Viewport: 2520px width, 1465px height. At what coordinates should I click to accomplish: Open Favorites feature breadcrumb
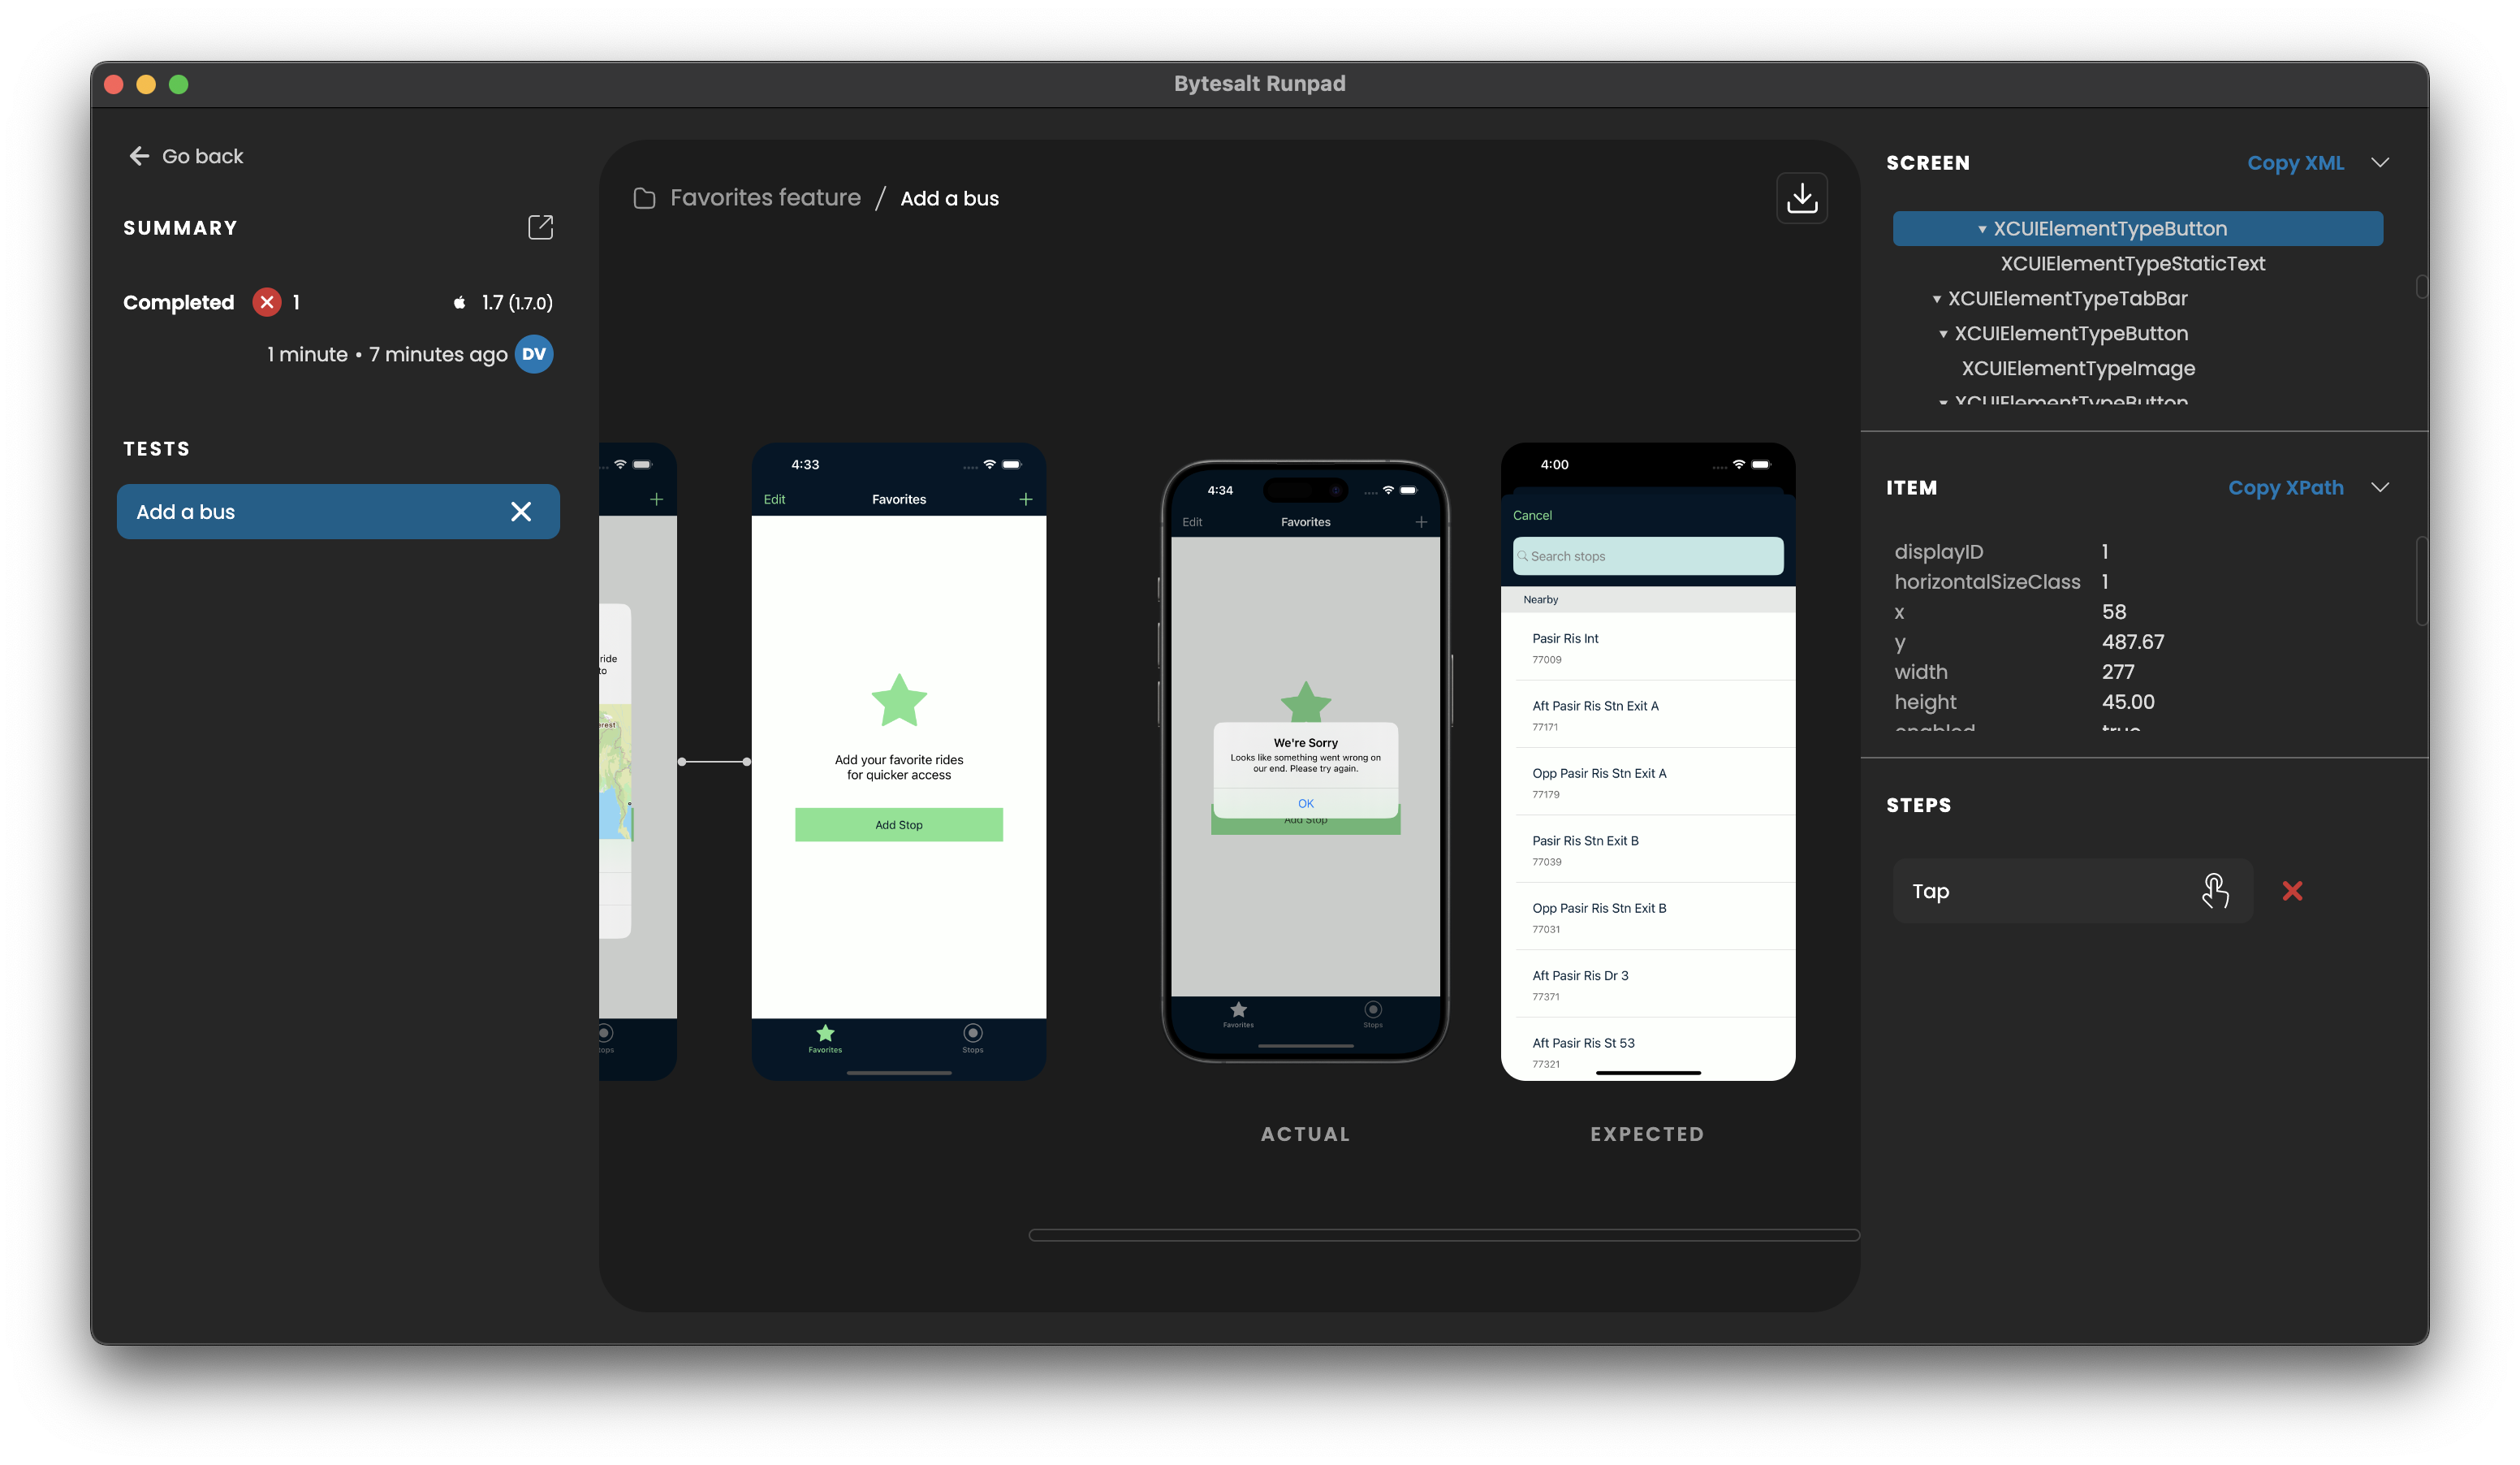coord(765,198)
